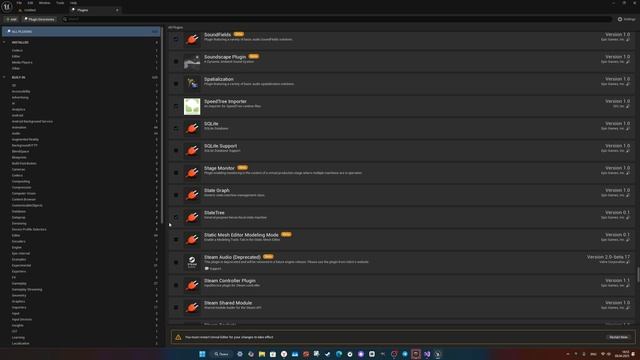Click the State Graph plugin icon
Image resolution: width=640 pixels, height=360 pixels.
coord(192,195)
